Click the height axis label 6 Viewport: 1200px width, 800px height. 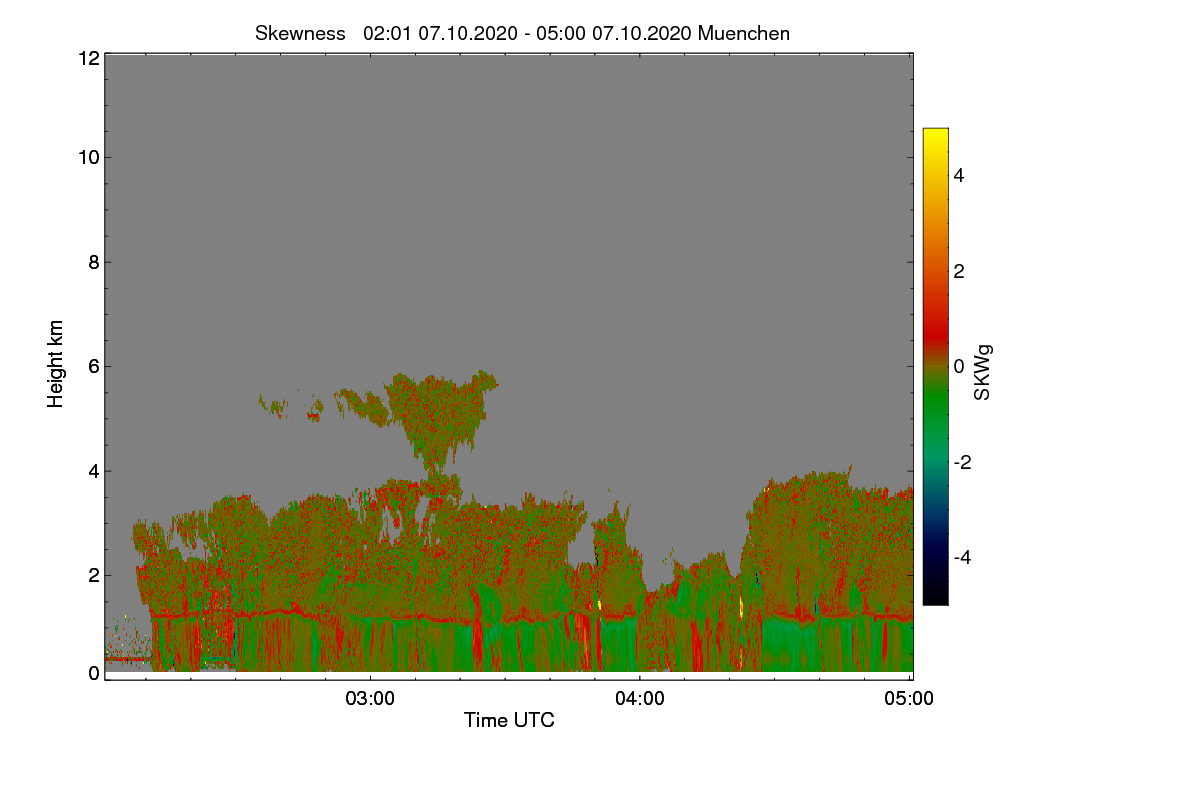coord(94,366)
